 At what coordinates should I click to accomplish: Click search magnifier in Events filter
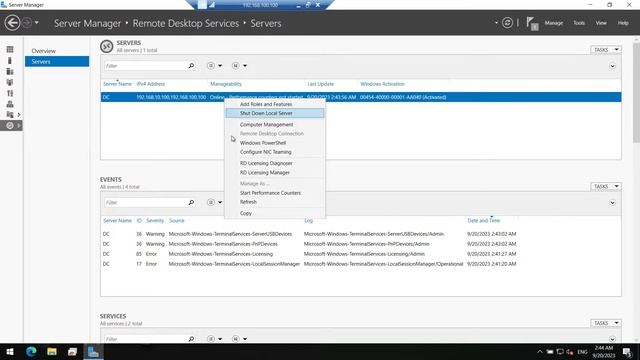coord(191,202)
